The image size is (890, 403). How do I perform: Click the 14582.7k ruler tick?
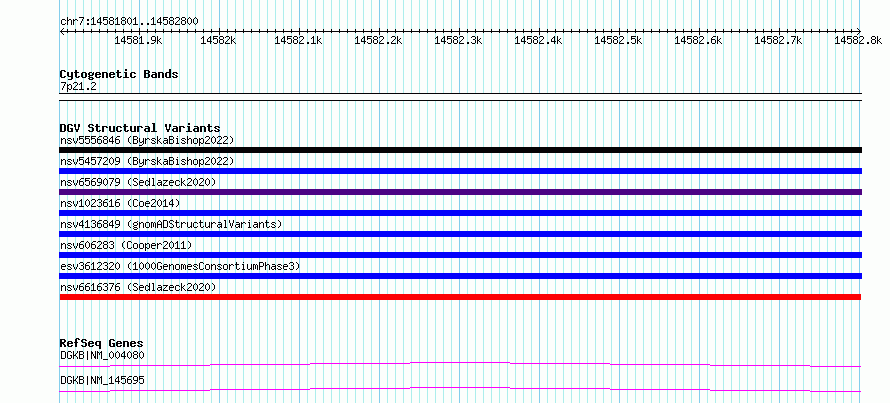pos(779,40)
